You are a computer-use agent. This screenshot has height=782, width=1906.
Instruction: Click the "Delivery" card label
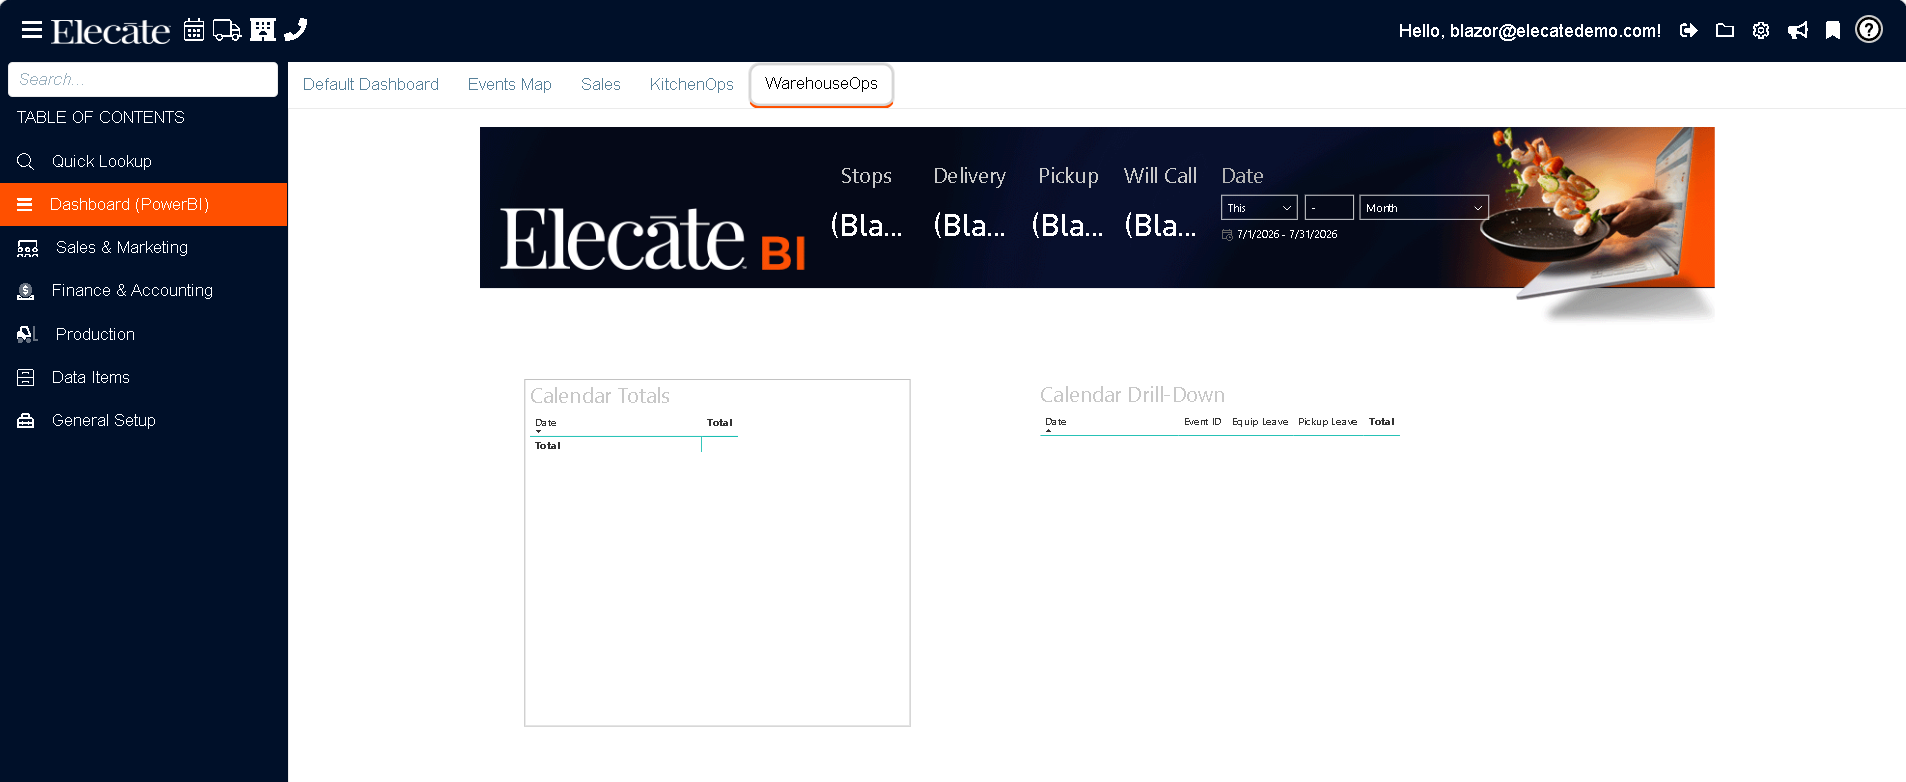[x=970, y=176]
